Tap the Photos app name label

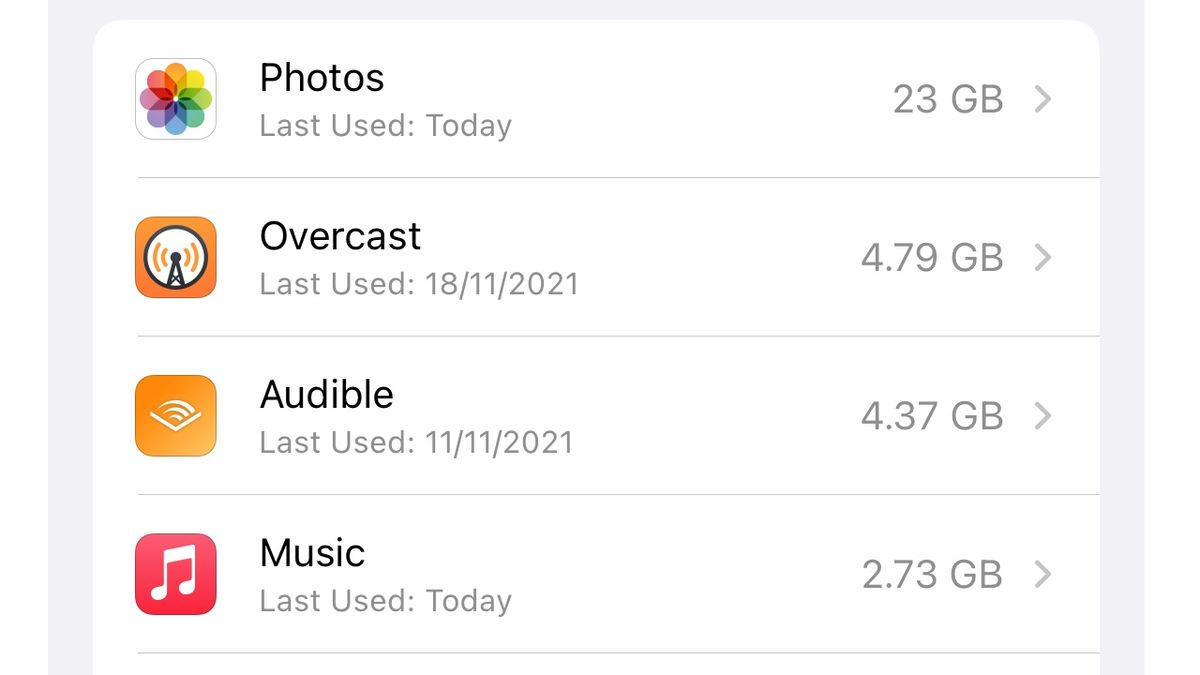(322, 77)
